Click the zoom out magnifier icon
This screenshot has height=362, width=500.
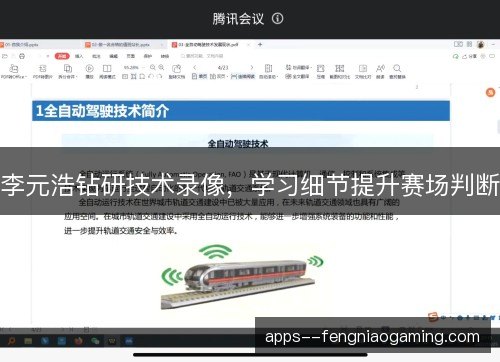click(x=153, y=67)
